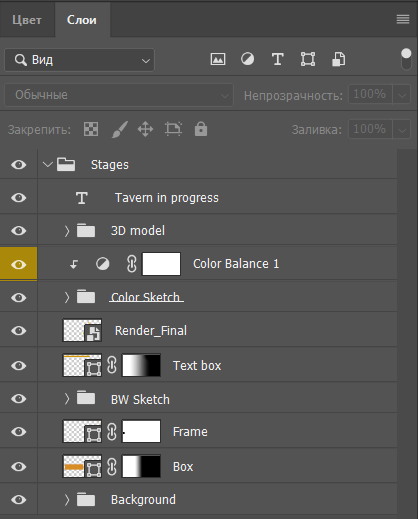Expand the 3D model group
This screenshot has width=418, height=519.
point(67,231)
